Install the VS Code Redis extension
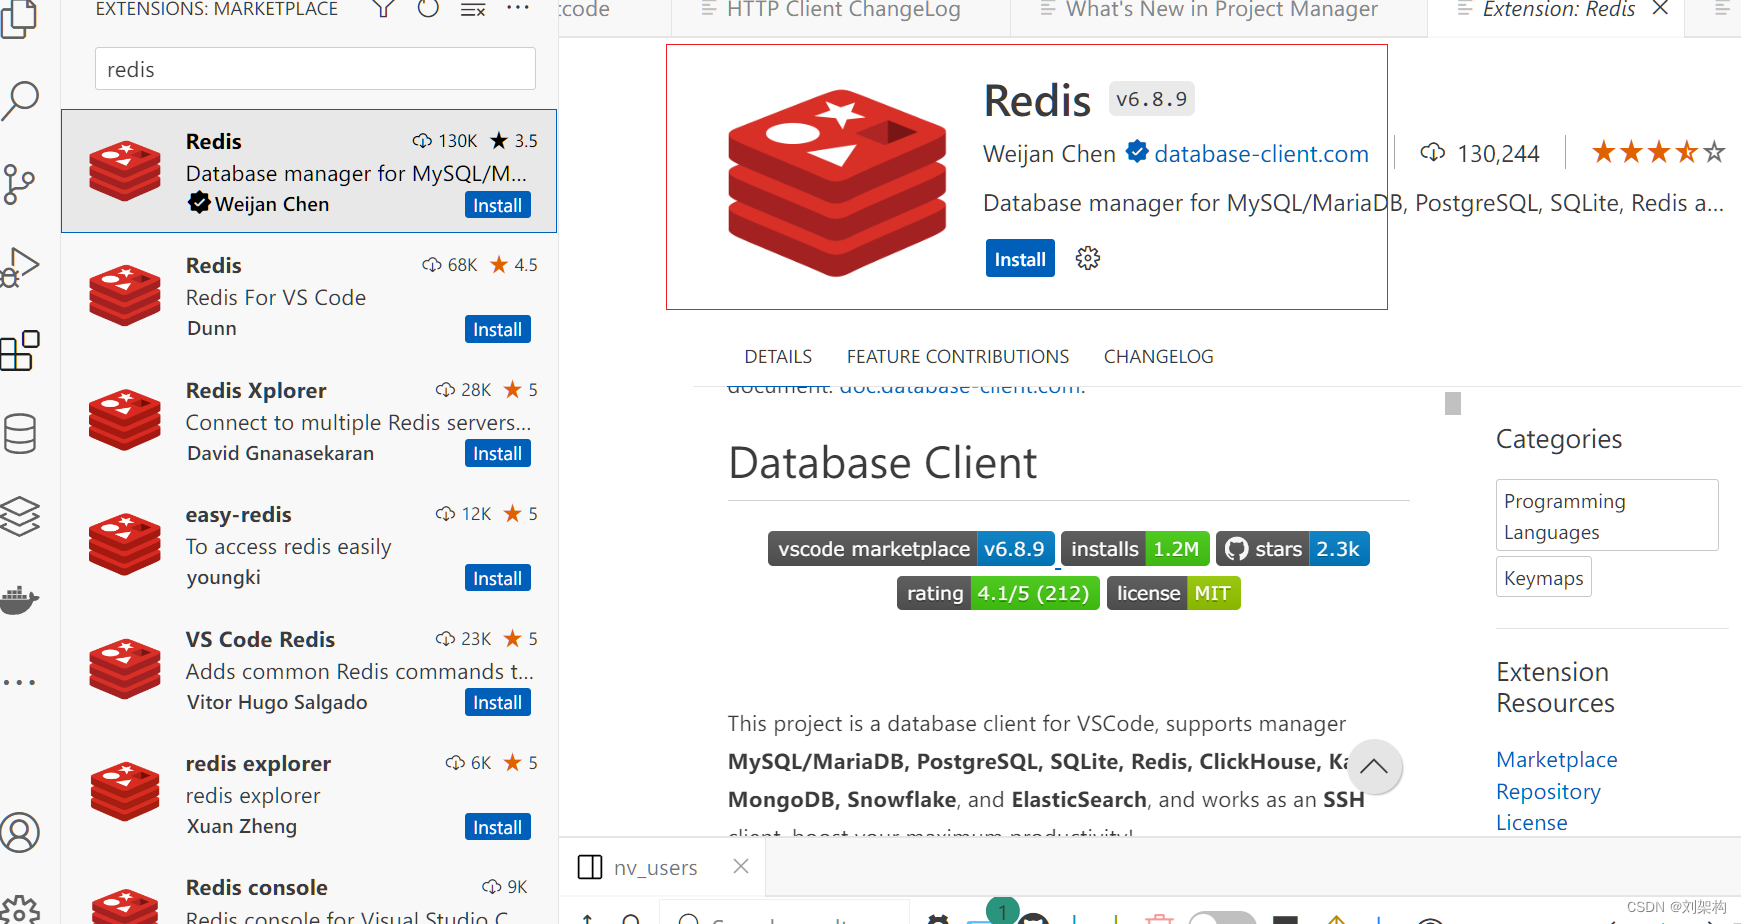Viewport: 1741px width, 924px height. coord(497,702)
